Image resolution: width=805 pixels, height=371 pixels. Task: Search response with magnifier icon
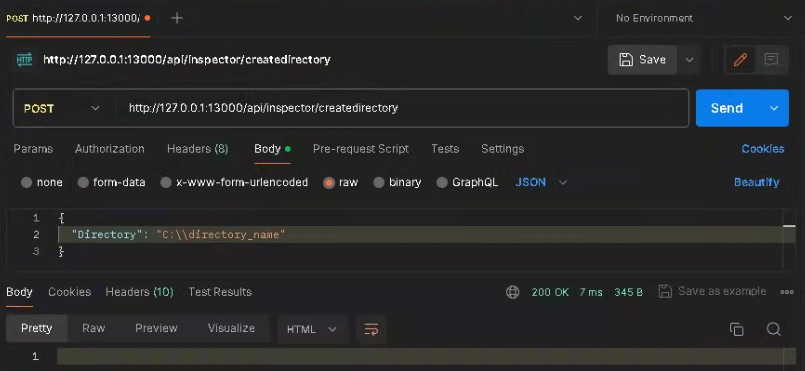click(x=774, y=329)
